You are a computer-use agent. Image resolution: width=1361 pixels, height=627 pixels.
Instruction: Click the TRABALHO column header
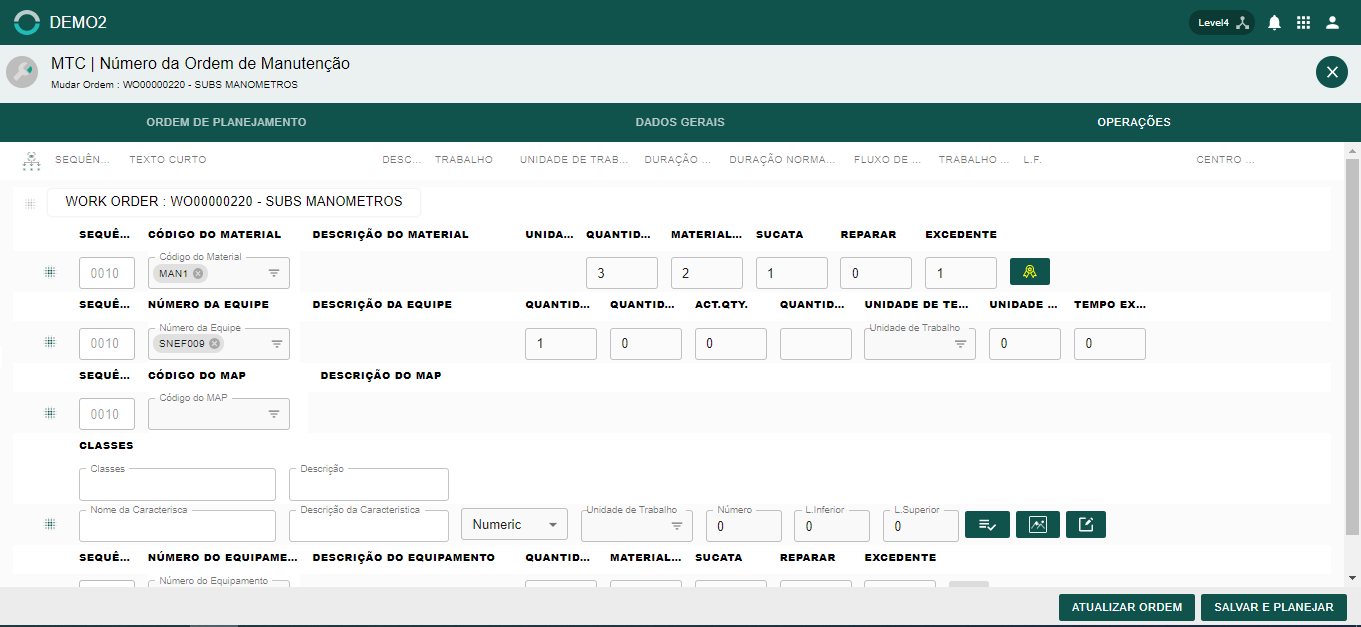(464, 160)
